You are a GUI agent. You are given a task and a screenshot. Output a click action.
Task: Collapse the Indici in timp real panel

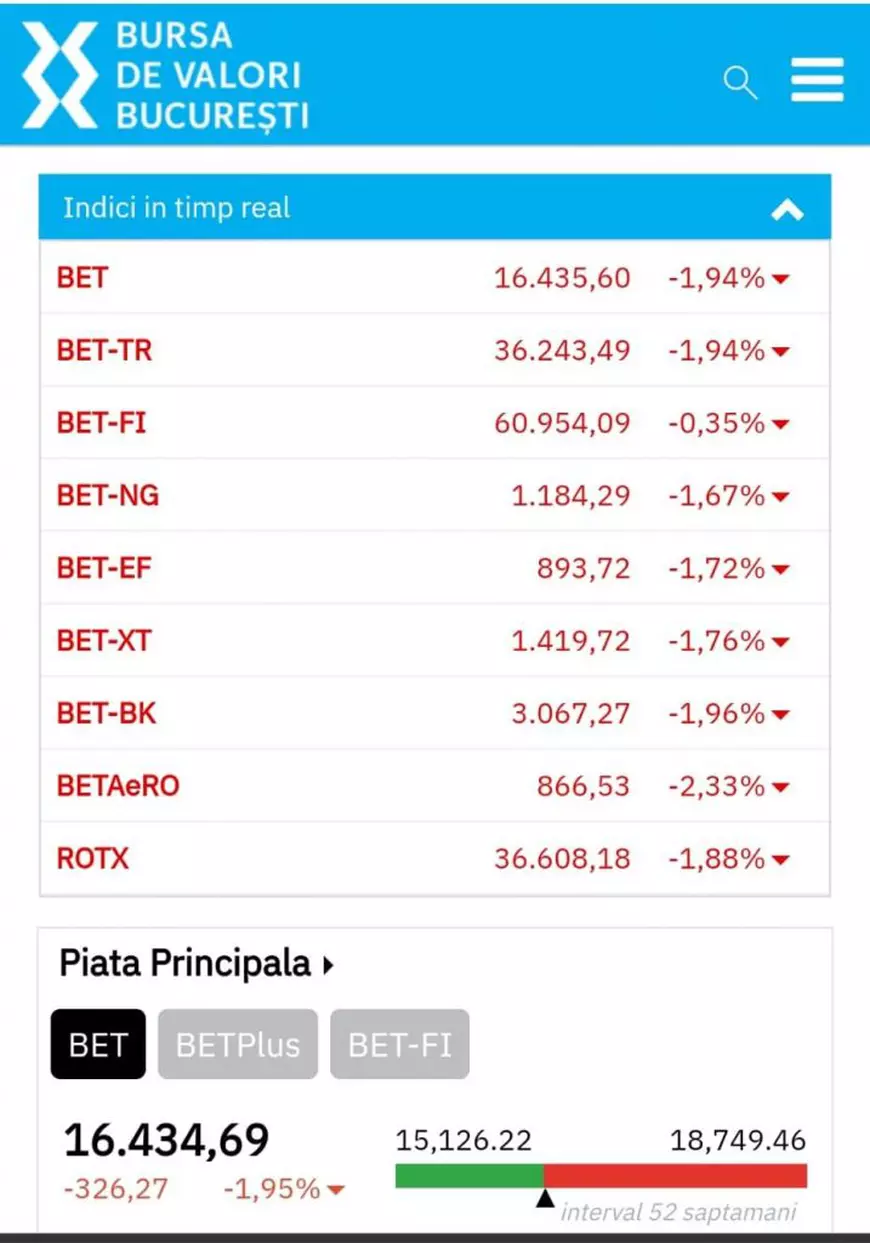coord(787,209)
